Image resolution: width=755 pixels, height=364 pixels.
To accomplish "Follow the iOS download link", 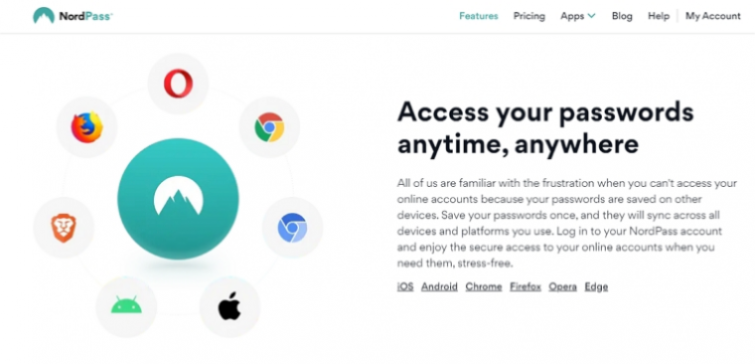I will click(x=405, y=287).
